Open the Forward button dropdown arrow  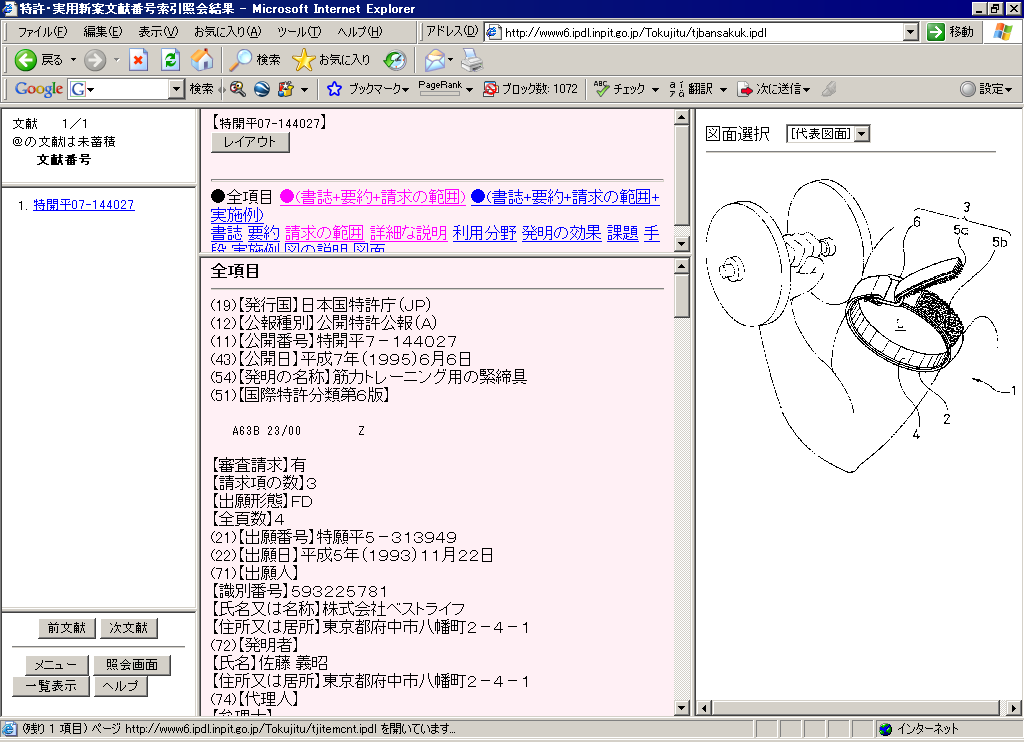pos(116,60)
